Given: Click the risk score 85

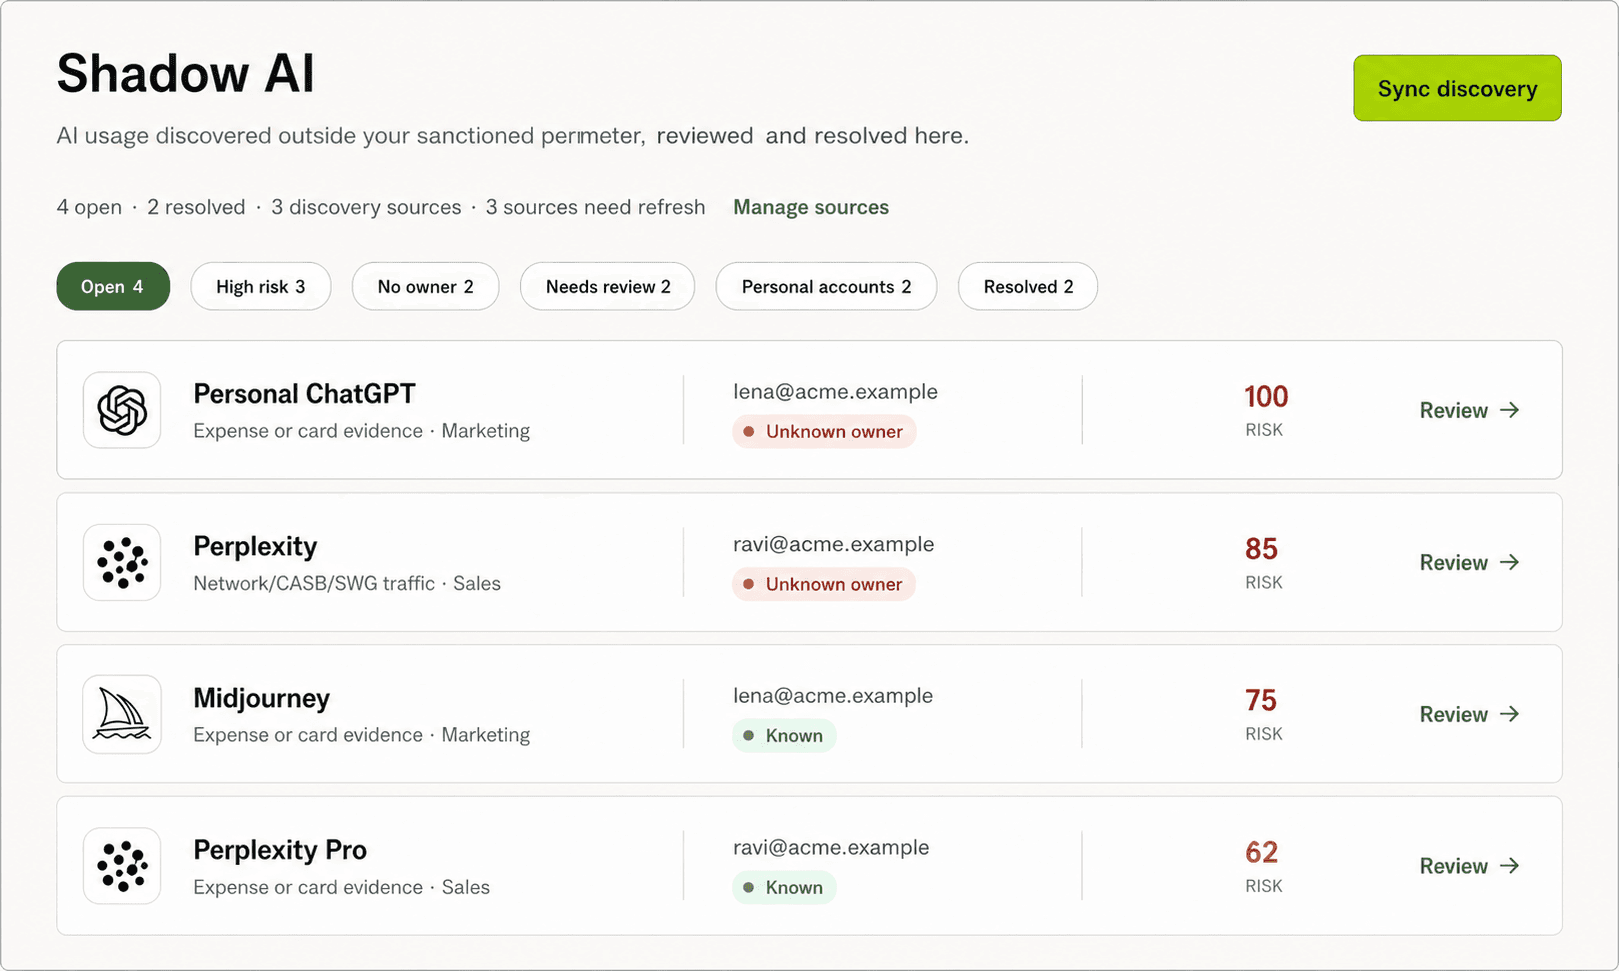Looking at the screenshot, I should tap(1262, 549).
